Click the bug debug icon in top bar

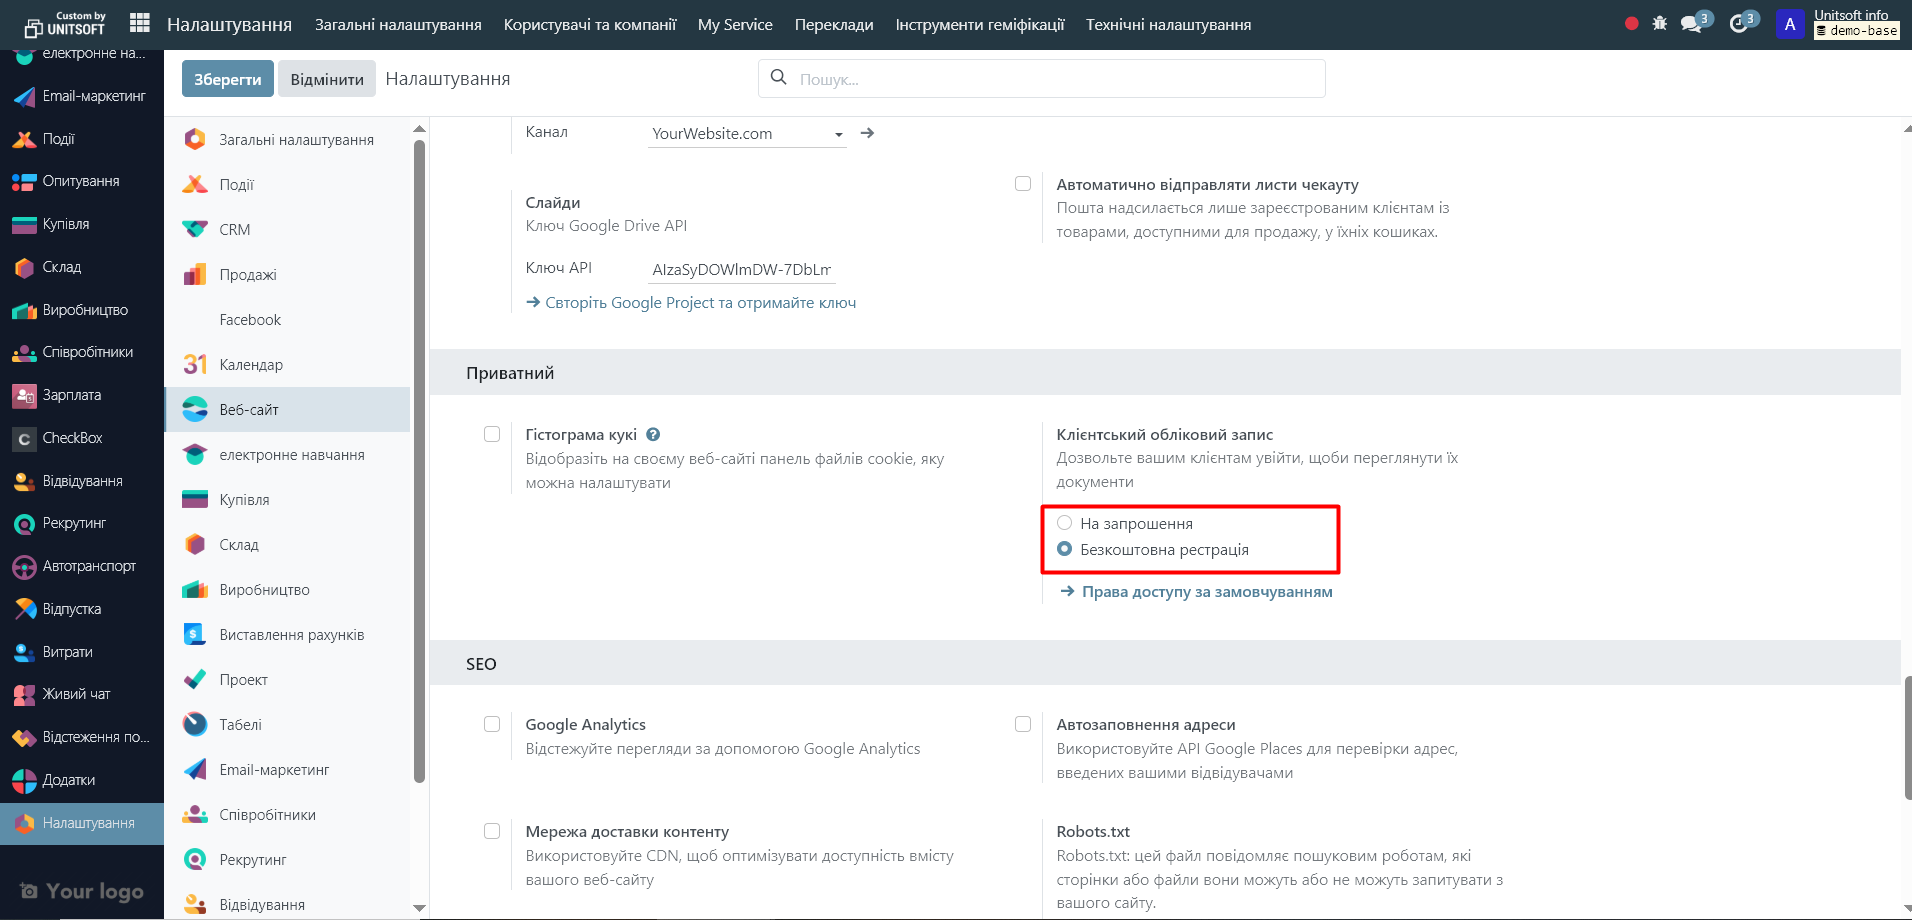[1660, 23]
